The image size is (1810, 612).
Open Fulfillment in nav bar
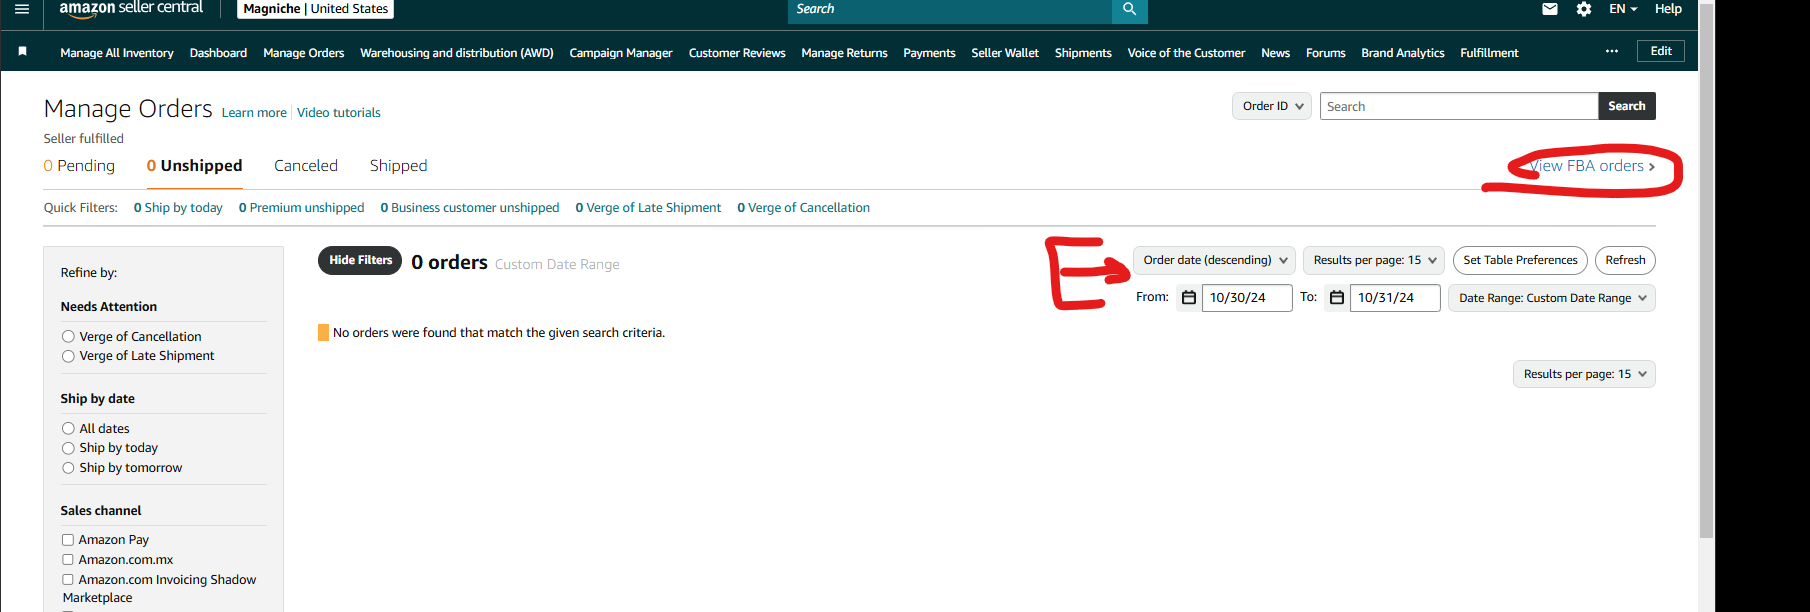(1489, 53)
